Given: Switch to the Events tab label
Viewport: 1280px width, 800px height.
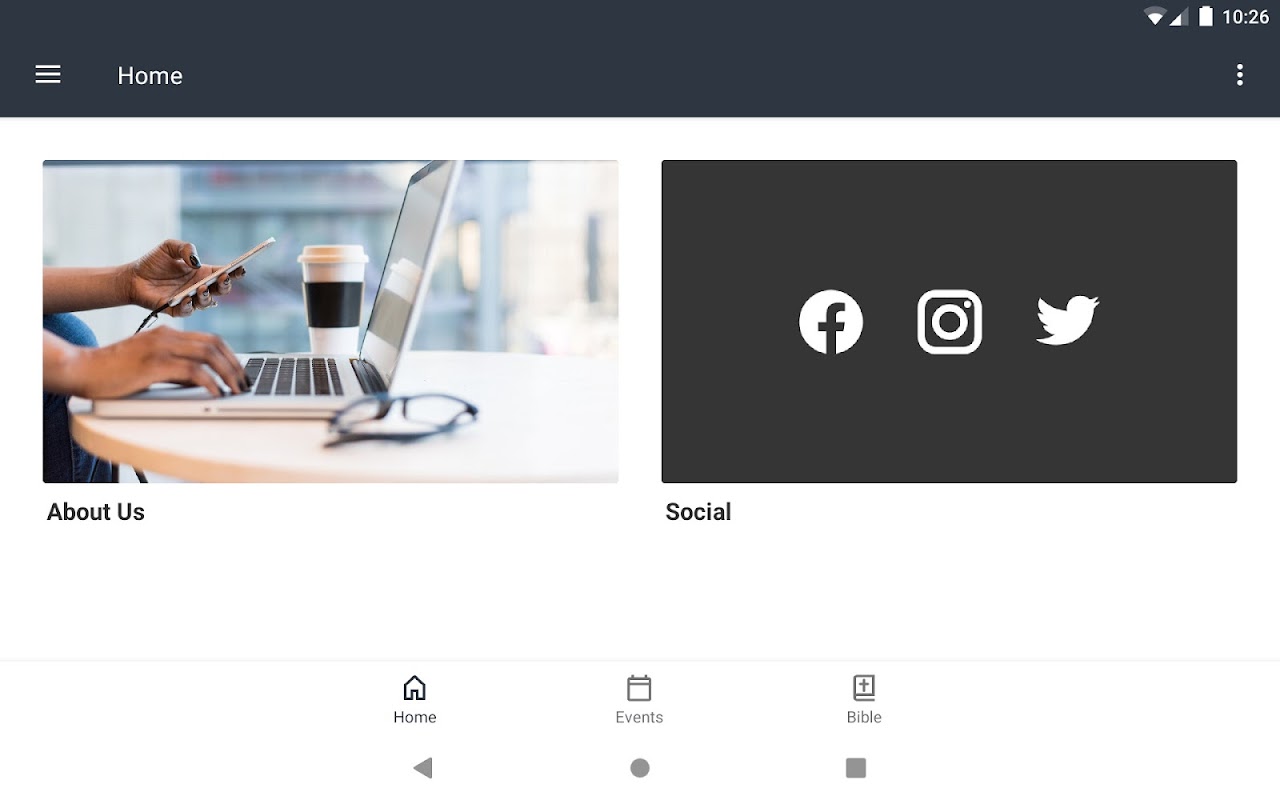Looking at the screenshot, I should click(639, 717).
